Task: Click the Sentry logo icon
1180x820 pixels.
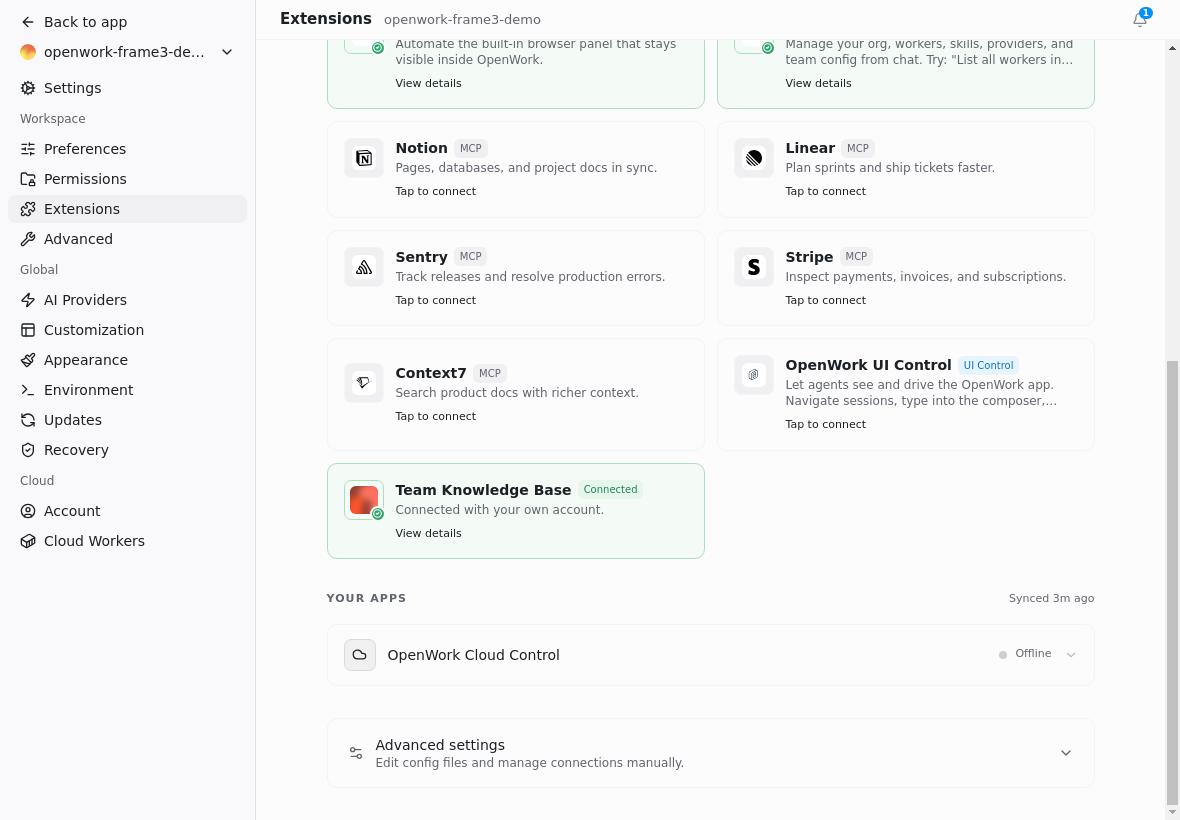Action: coord(364,267)
